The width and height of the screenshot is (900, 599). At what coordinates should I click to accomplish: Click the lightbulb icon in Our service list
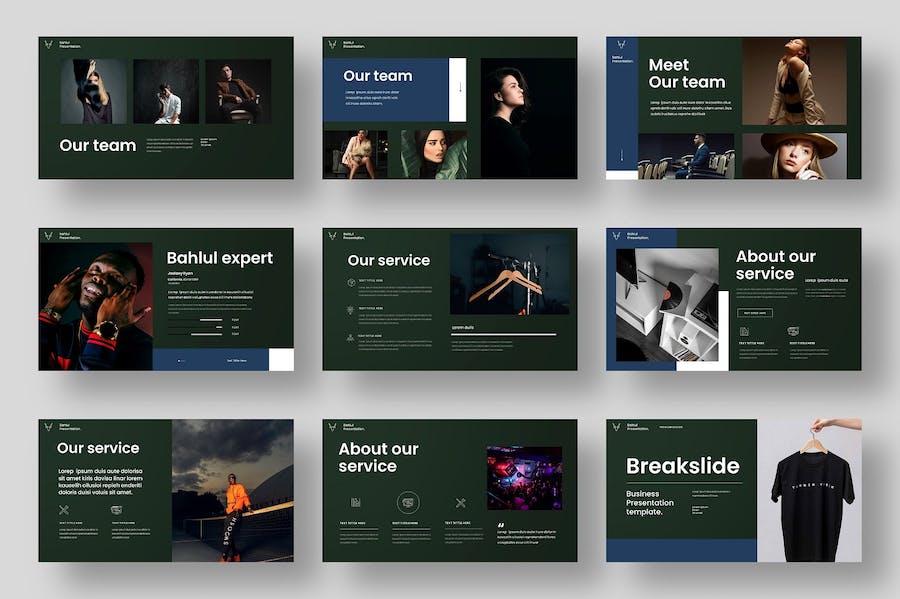coord(350,310)
